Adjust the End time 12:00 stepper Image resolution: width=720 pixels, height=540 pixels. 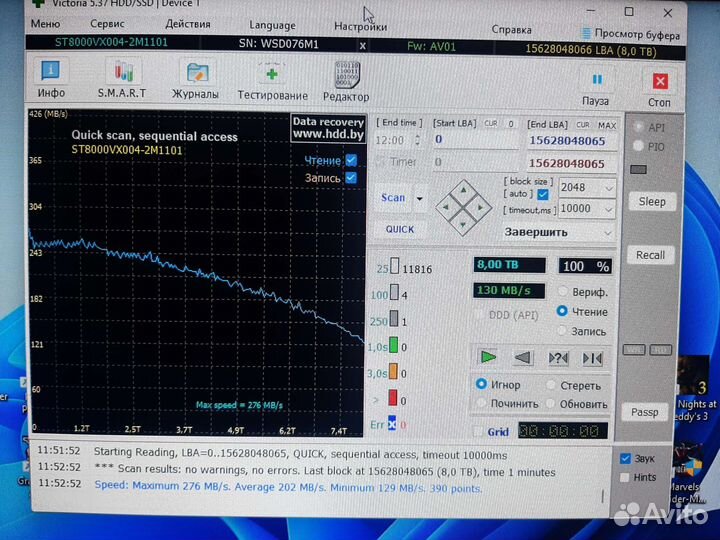[x=417, y=140]
